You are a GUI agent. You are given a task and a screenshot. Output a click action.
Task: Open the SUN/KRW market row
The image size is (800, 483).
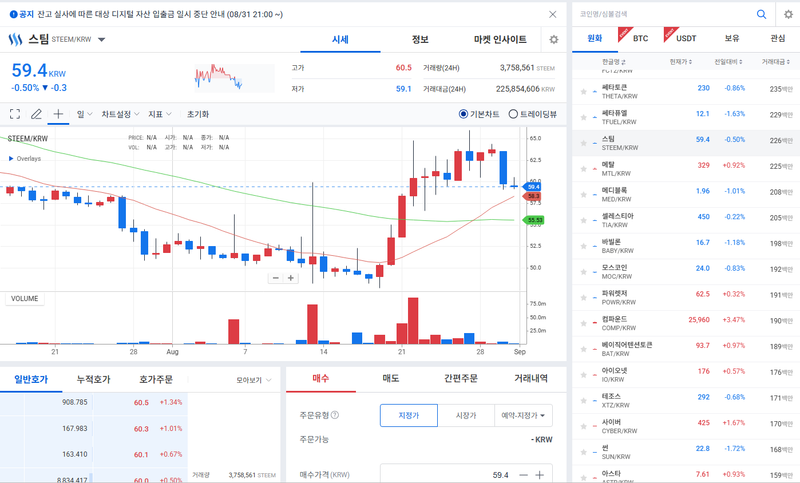[686, 452]
